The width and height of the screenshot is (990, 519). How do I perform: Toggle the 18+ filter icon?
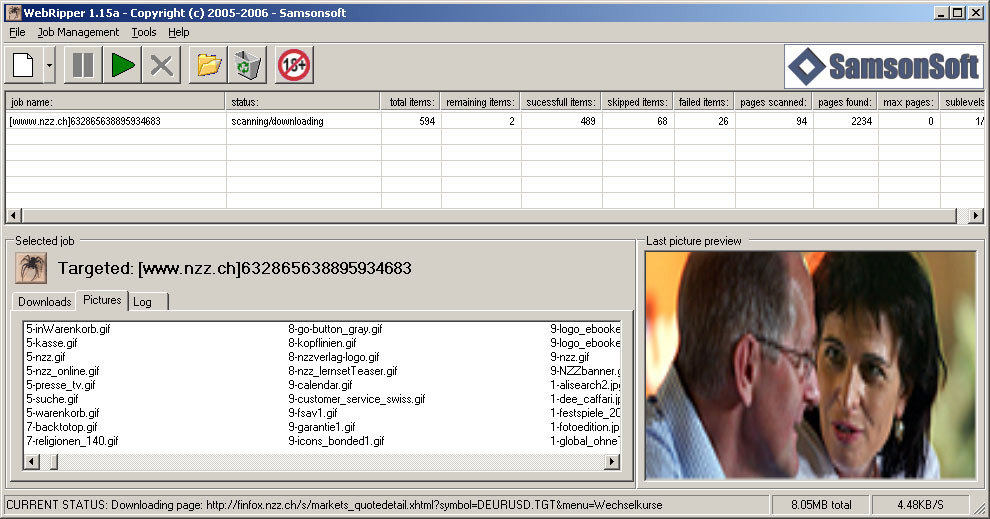(294, 65)
